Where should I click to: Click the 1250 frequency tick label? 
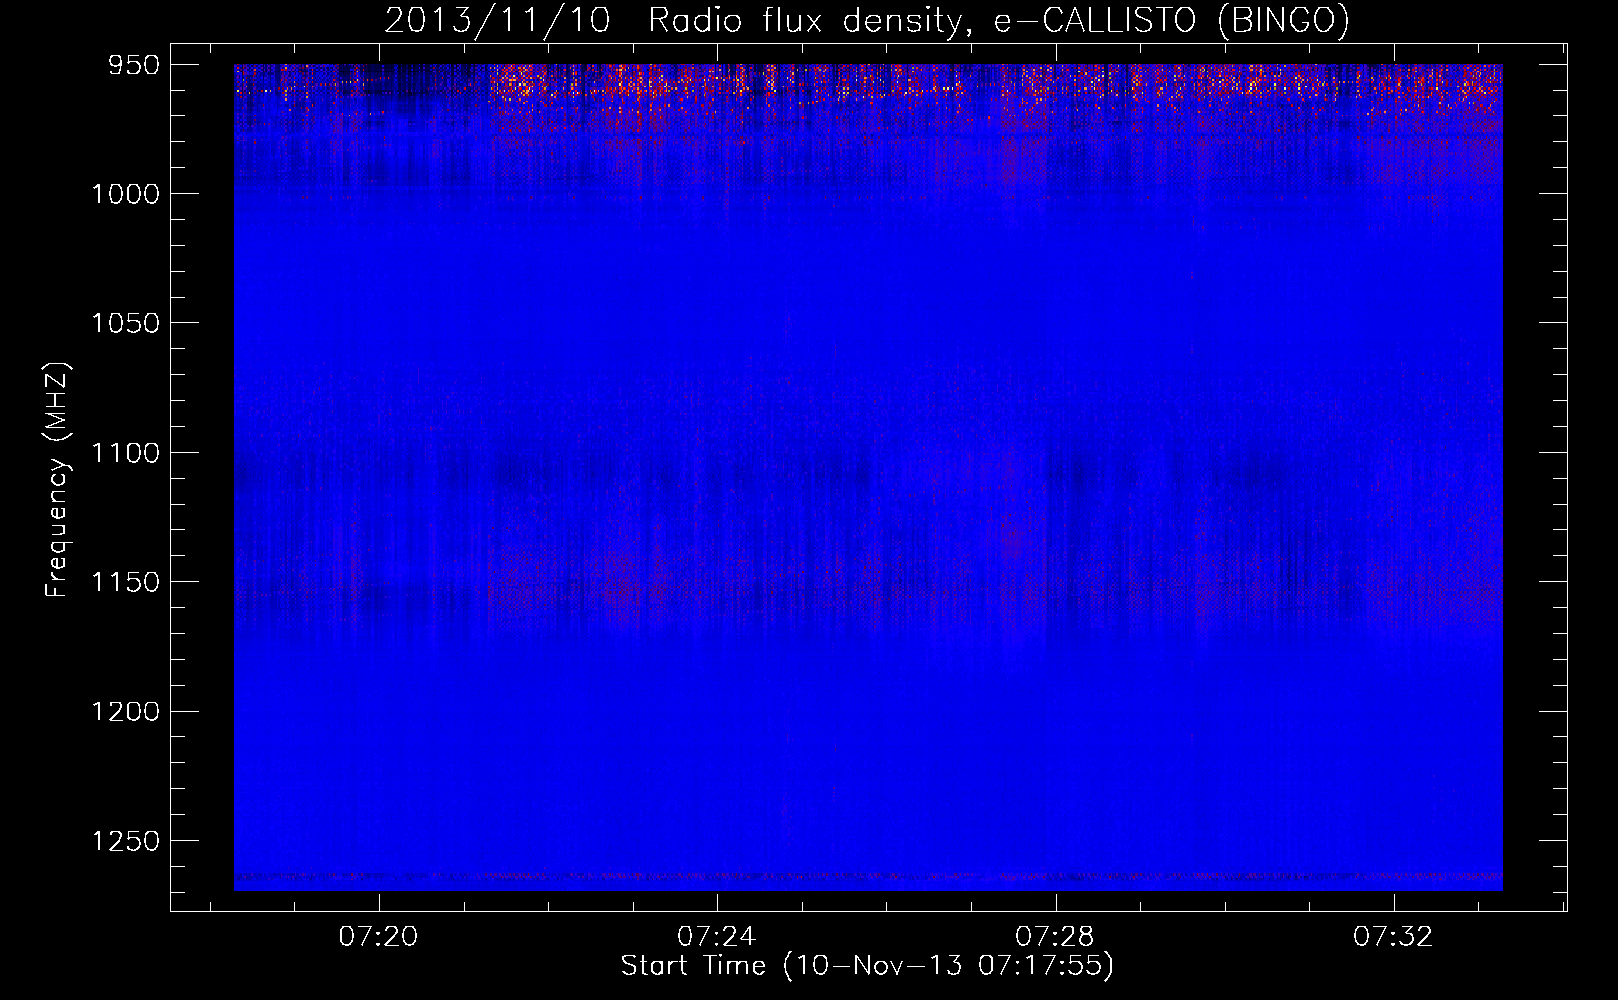[x=125, y=841]
